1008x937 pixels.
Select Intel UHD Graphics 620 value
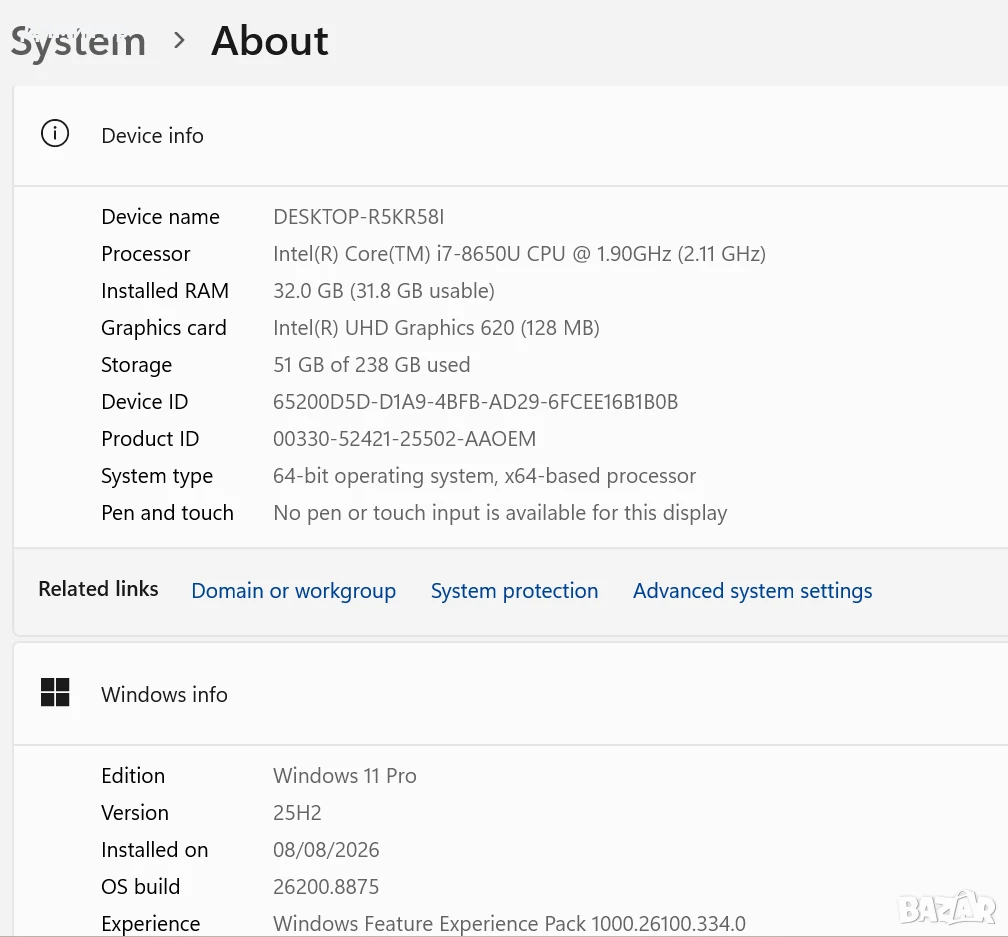[x=436, y=328]
